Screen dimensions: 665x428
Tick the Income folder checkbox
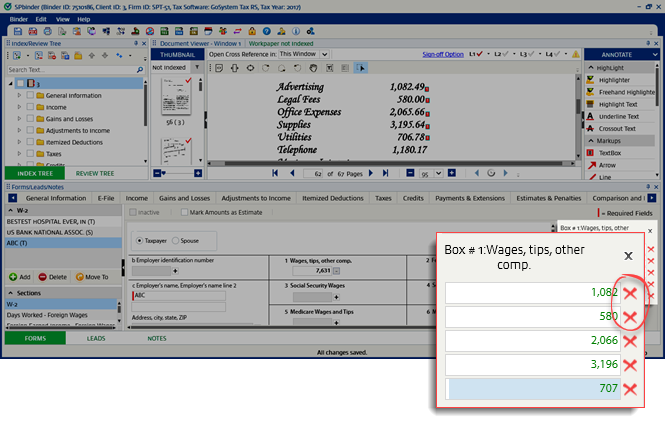(x=31, y=107)
